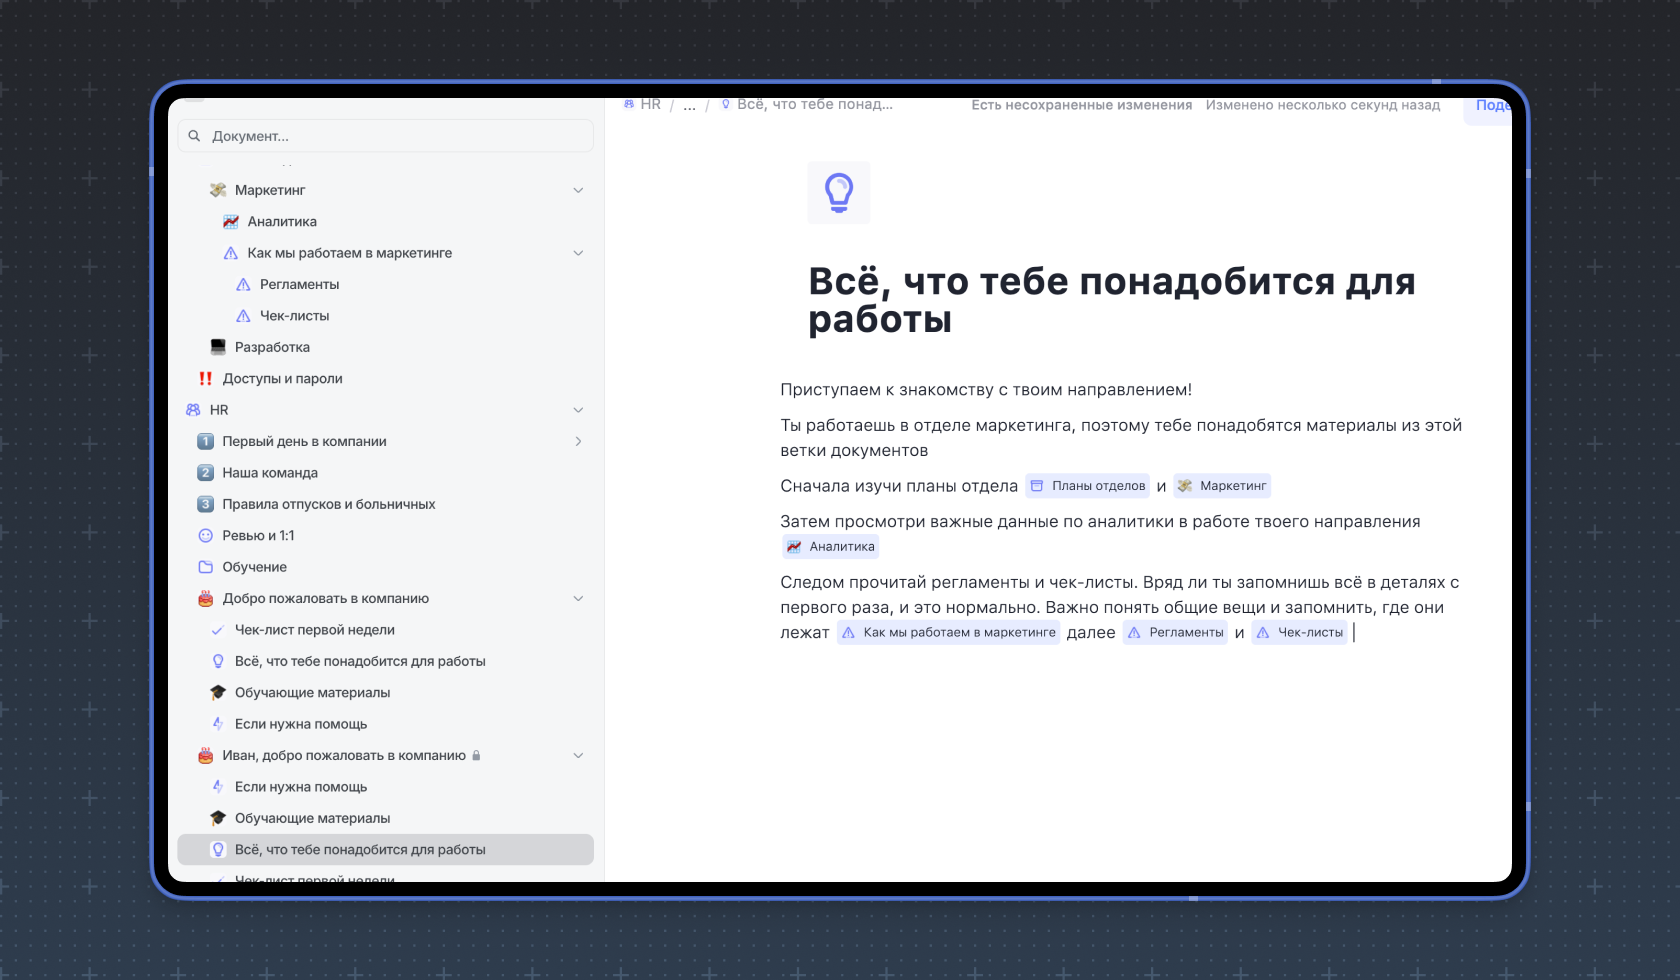Collapse Добро пожаловать в компанию chevron

click(578, 598)
